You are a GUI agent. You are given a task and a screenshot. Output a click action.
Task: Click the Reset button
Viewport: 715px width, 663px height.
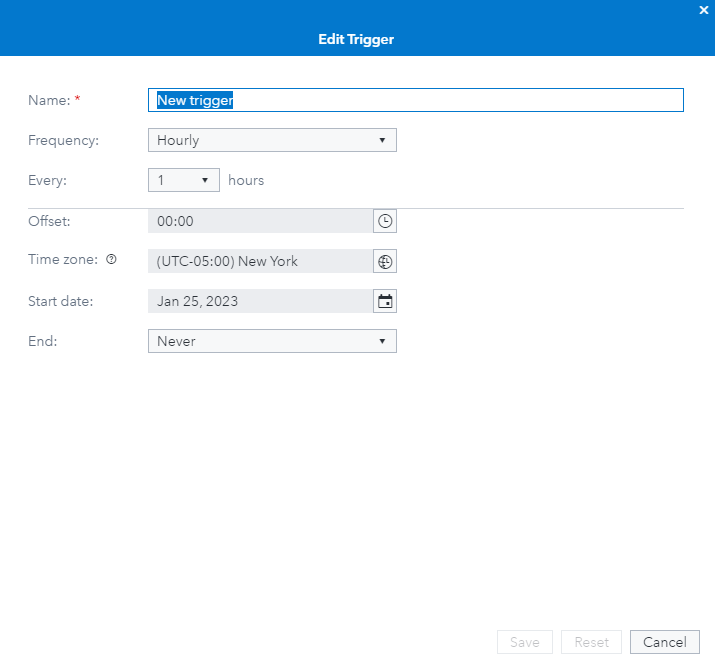(591, 642)
